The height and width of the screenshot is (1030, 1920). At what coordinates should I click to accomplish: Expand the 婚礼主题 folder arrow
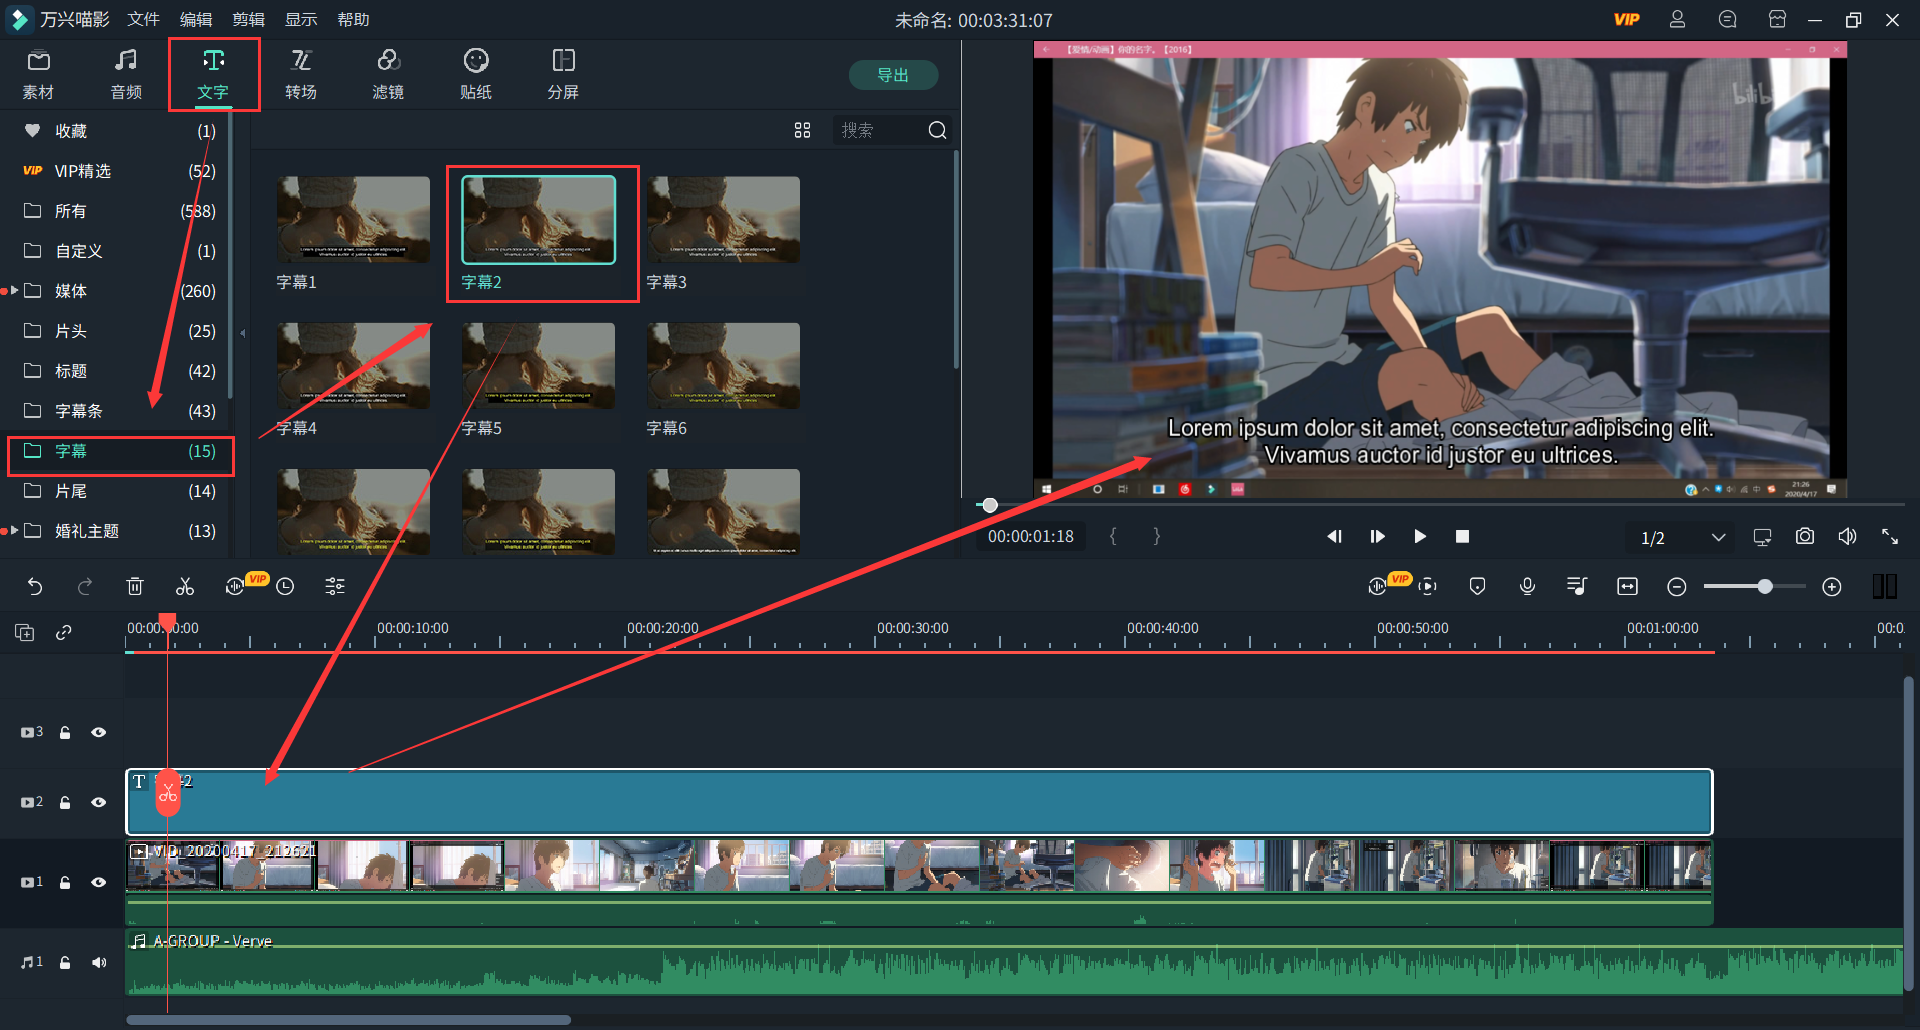[x=14, y=531]
